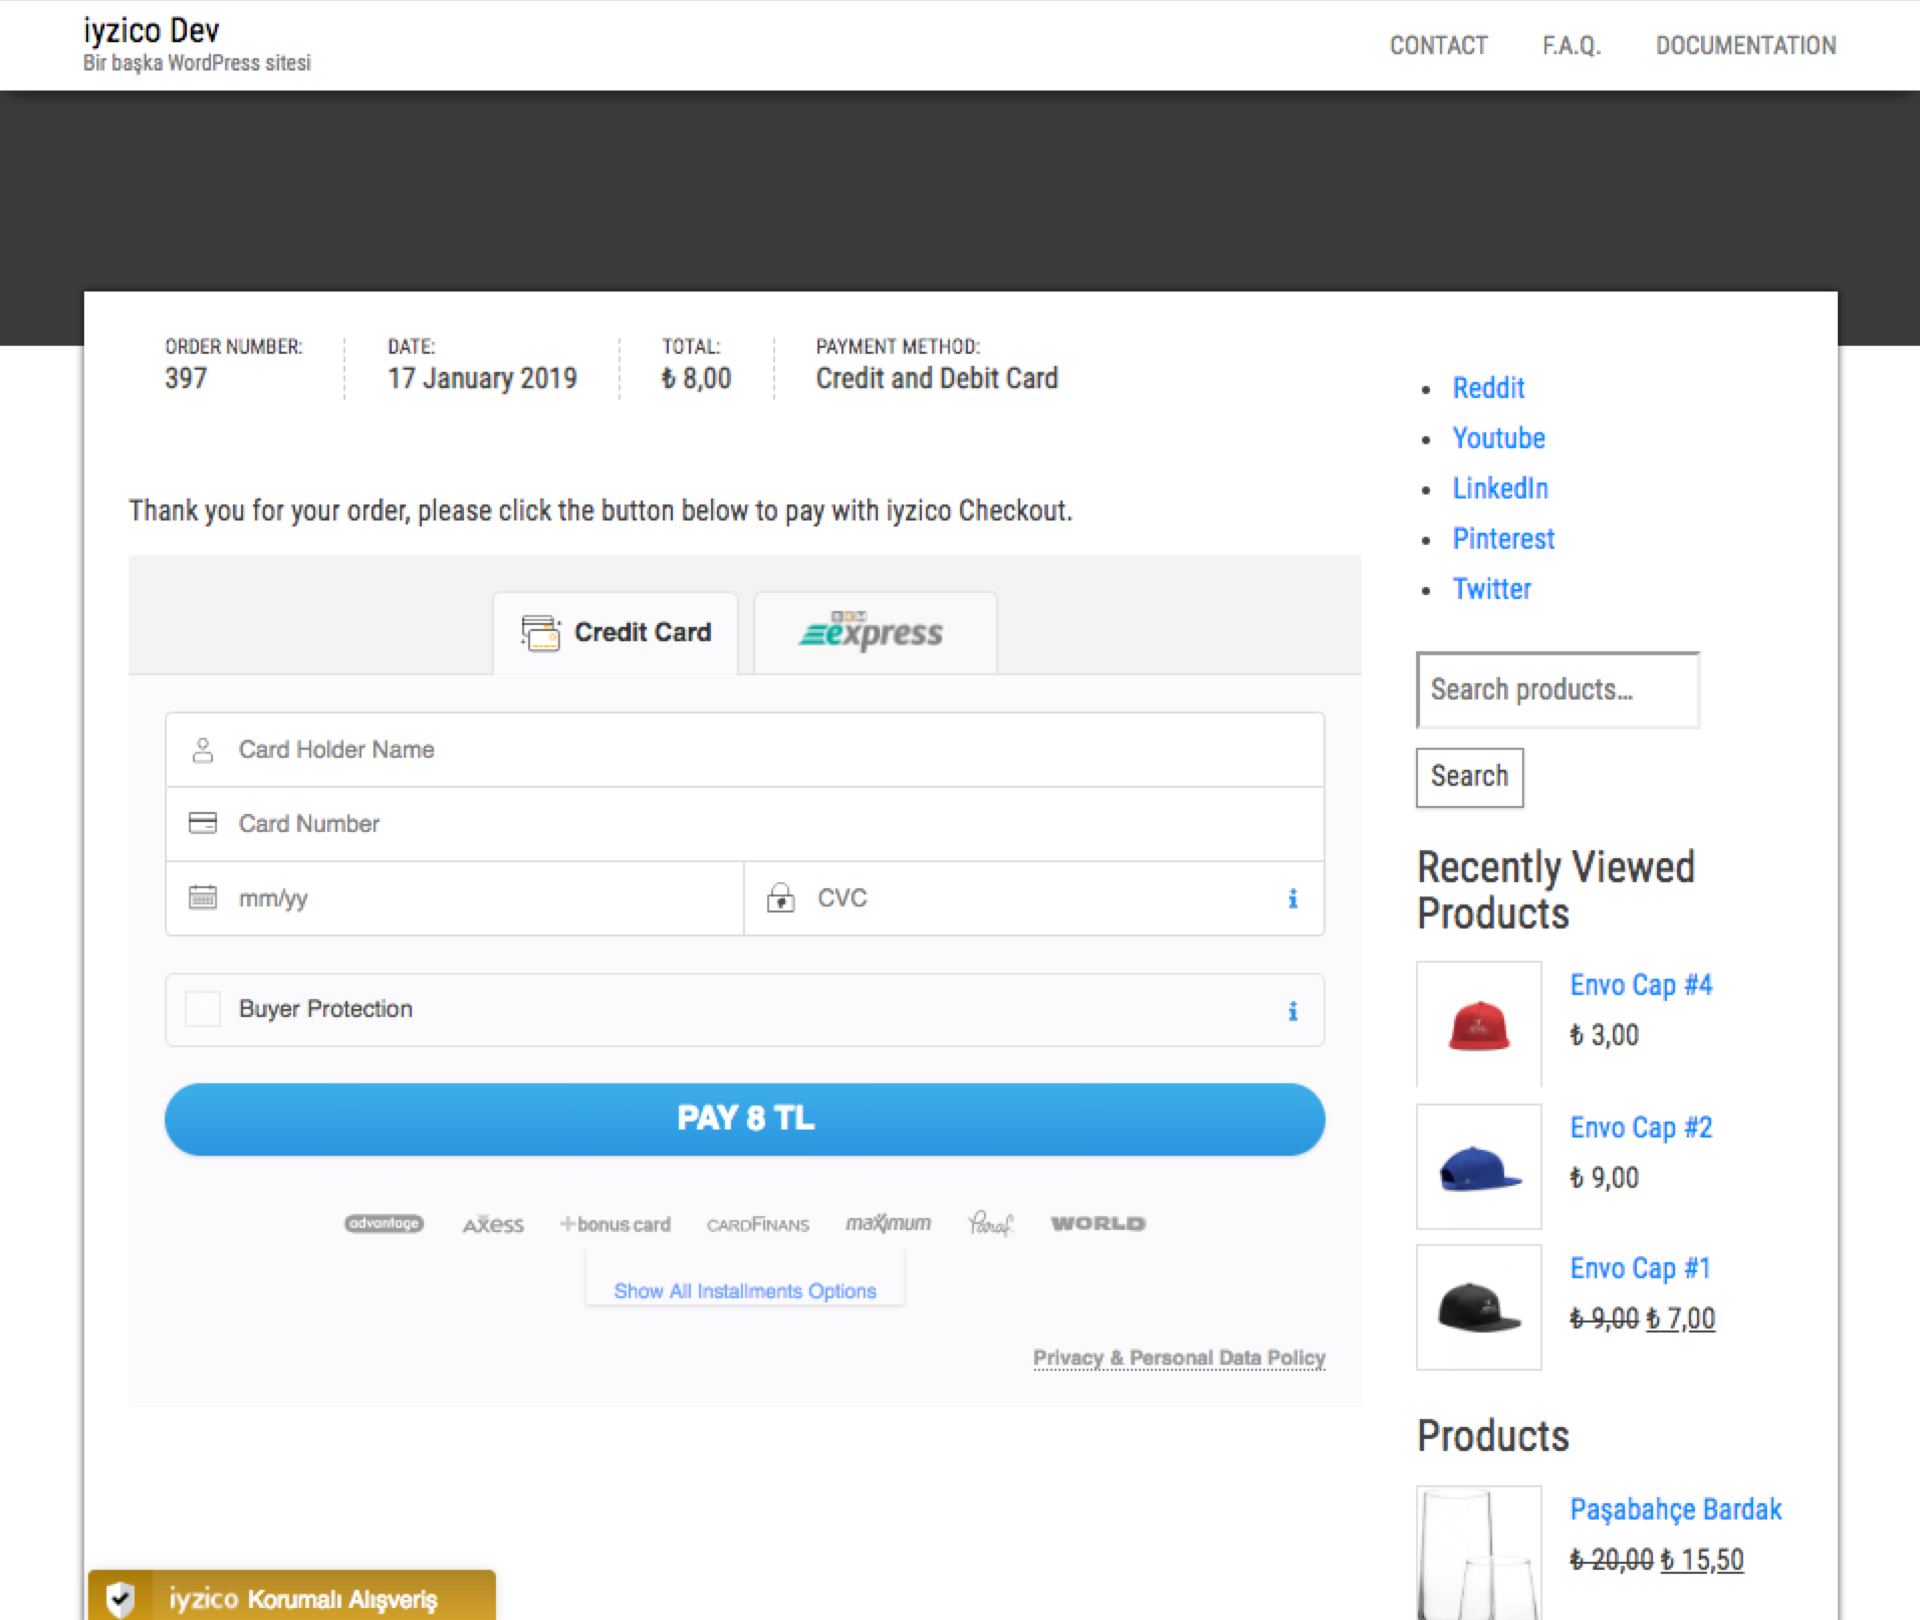The width and height of the screenshot is (1920, 1620).
Task: Click the CVC padlock icon
Action: tap(780, 897)
